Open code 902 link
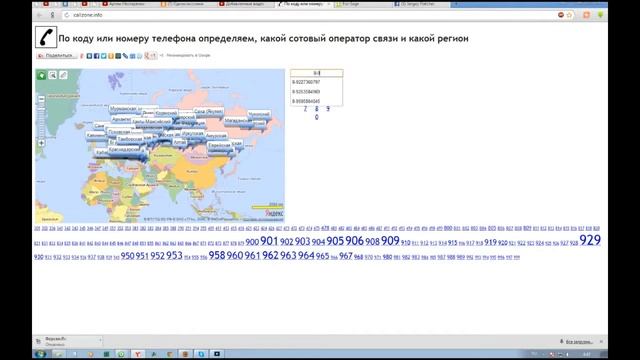Image resolution: width=640 pixels, height=360 pixels. (287, 242)
